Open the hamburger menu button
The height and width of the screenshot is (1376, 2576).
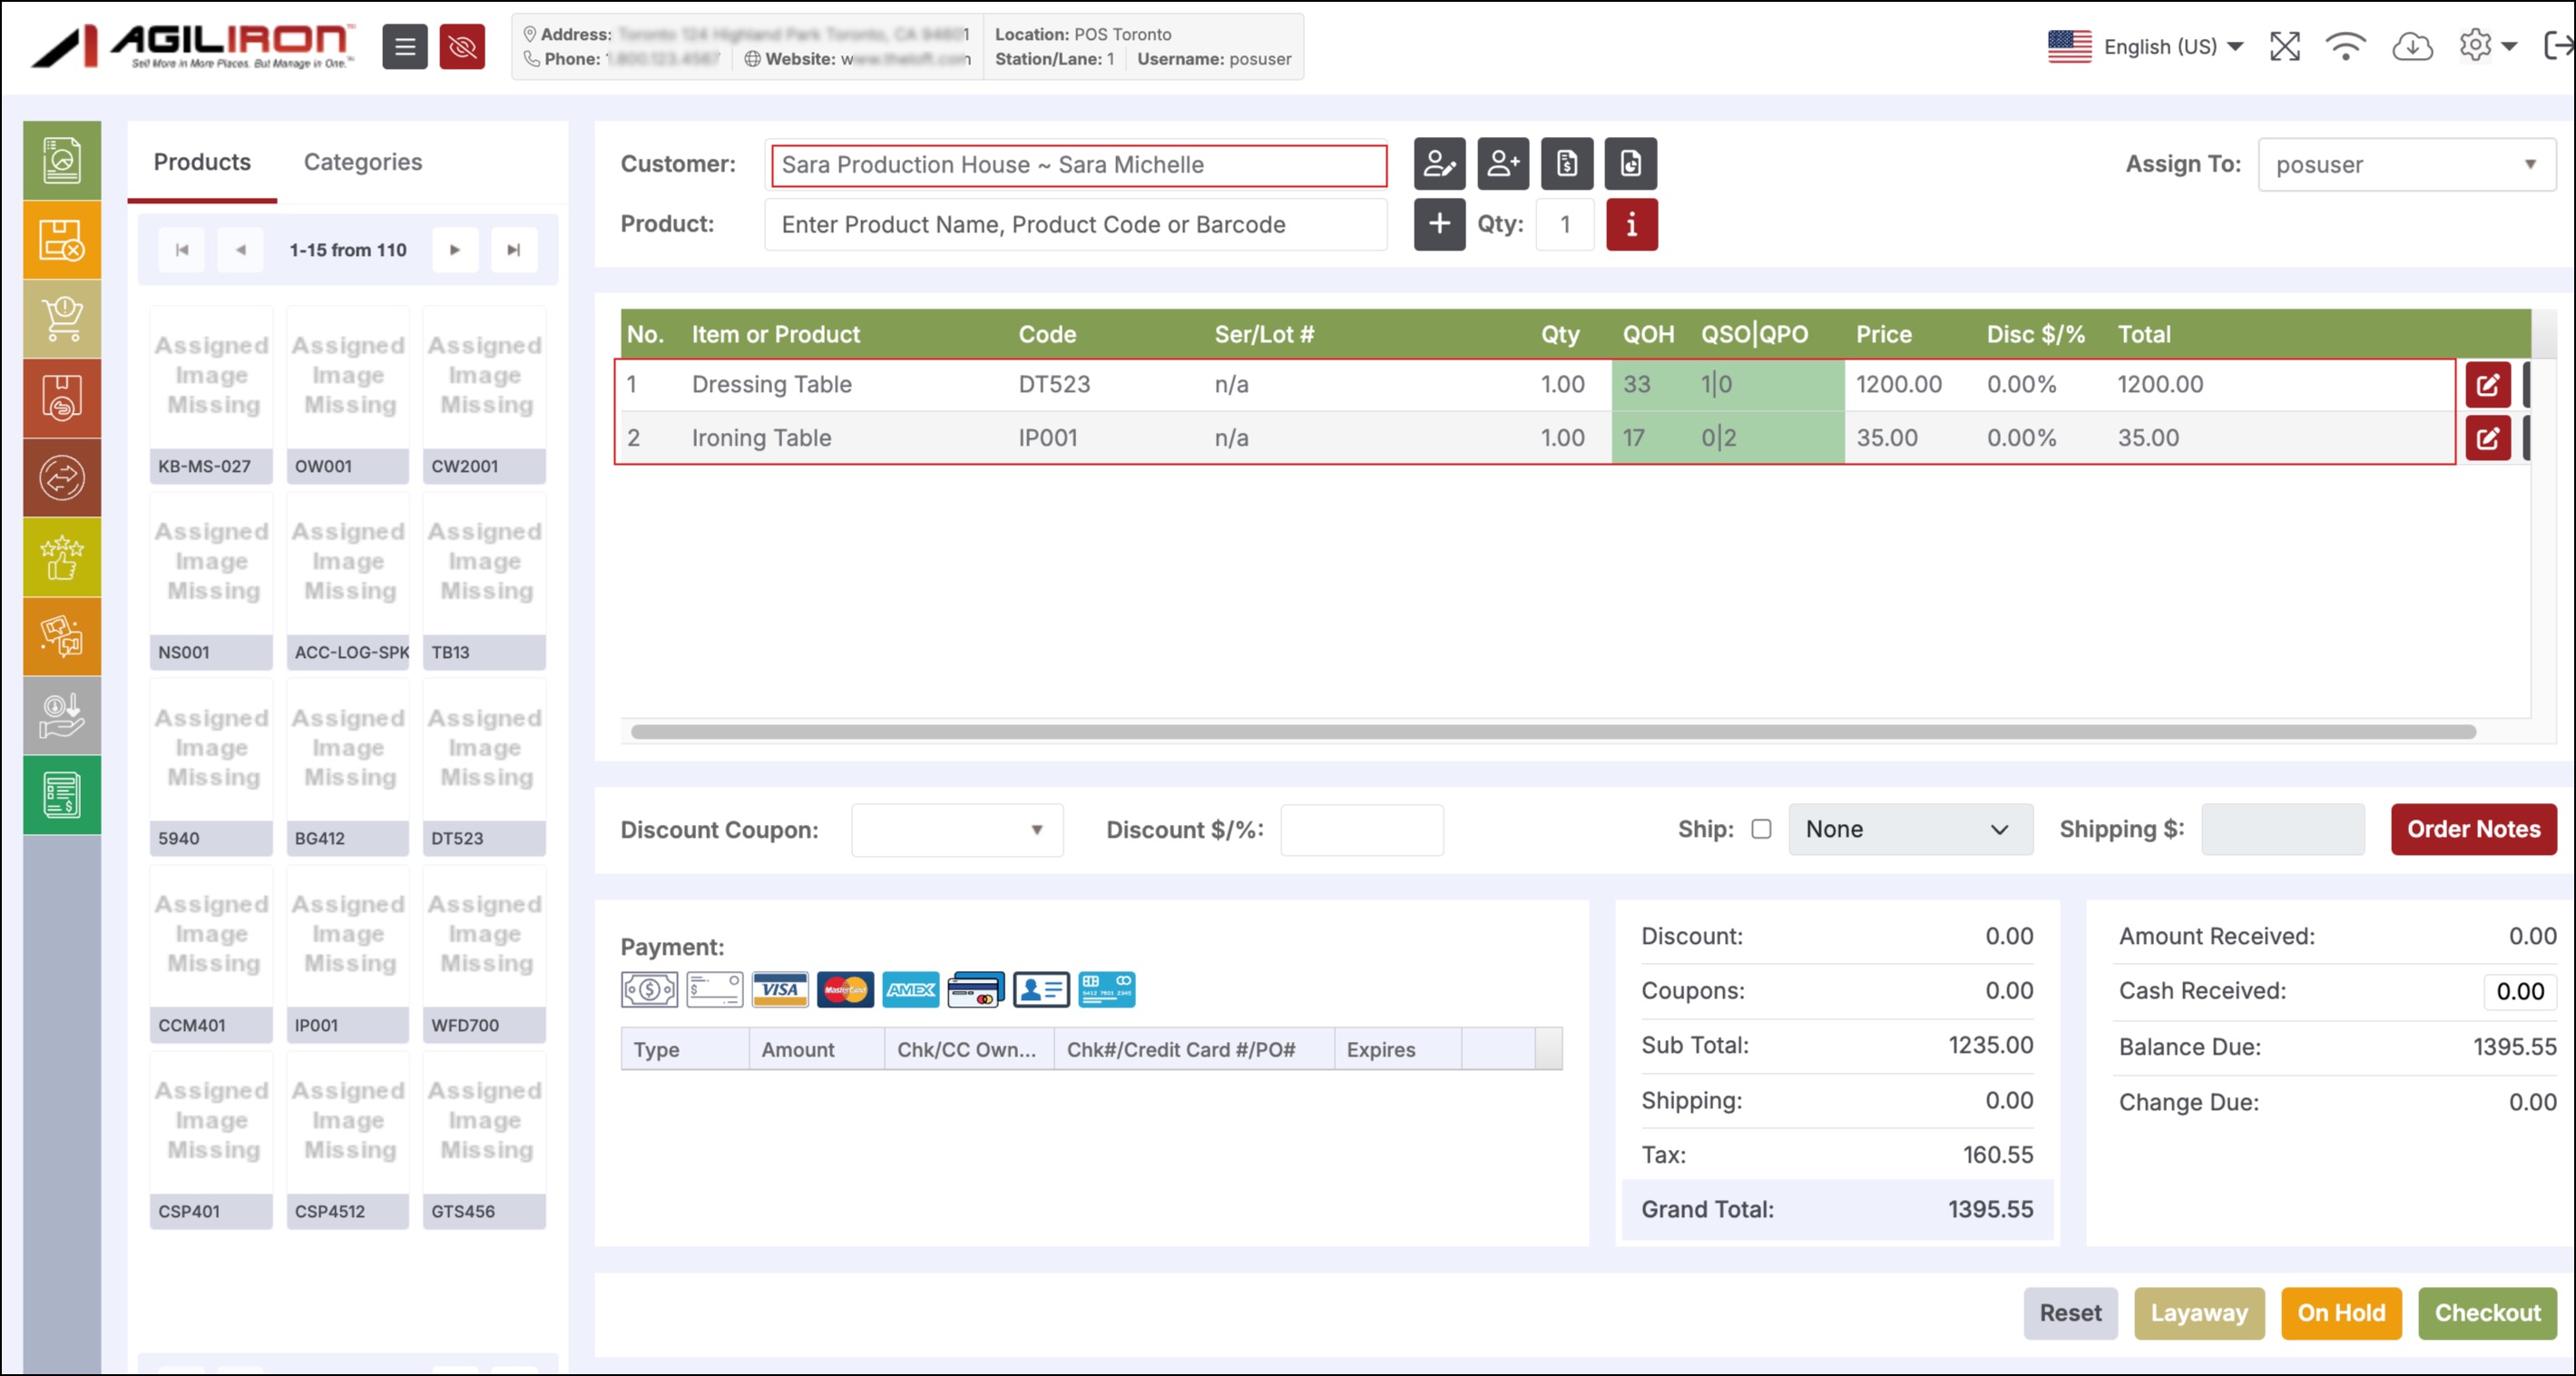pos(404,46)
